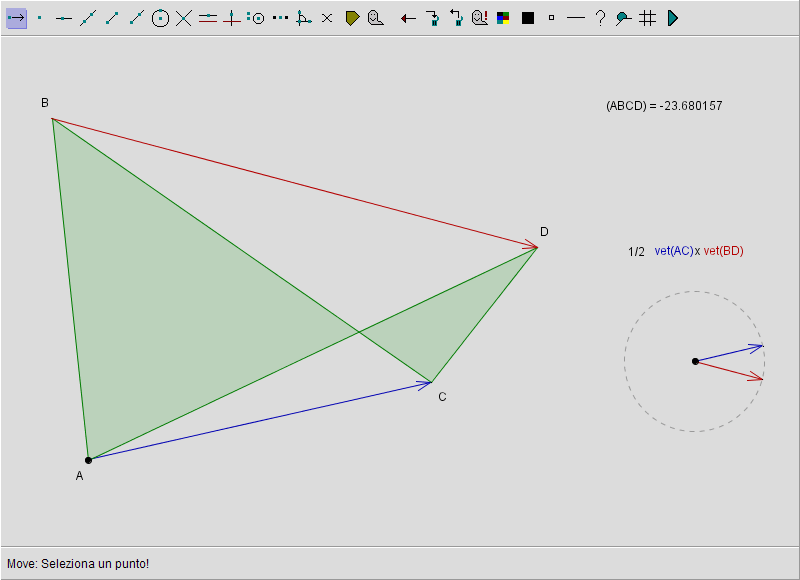Select the single Point tool
Viewport: 800px width, 580px height.
point(39,18)
